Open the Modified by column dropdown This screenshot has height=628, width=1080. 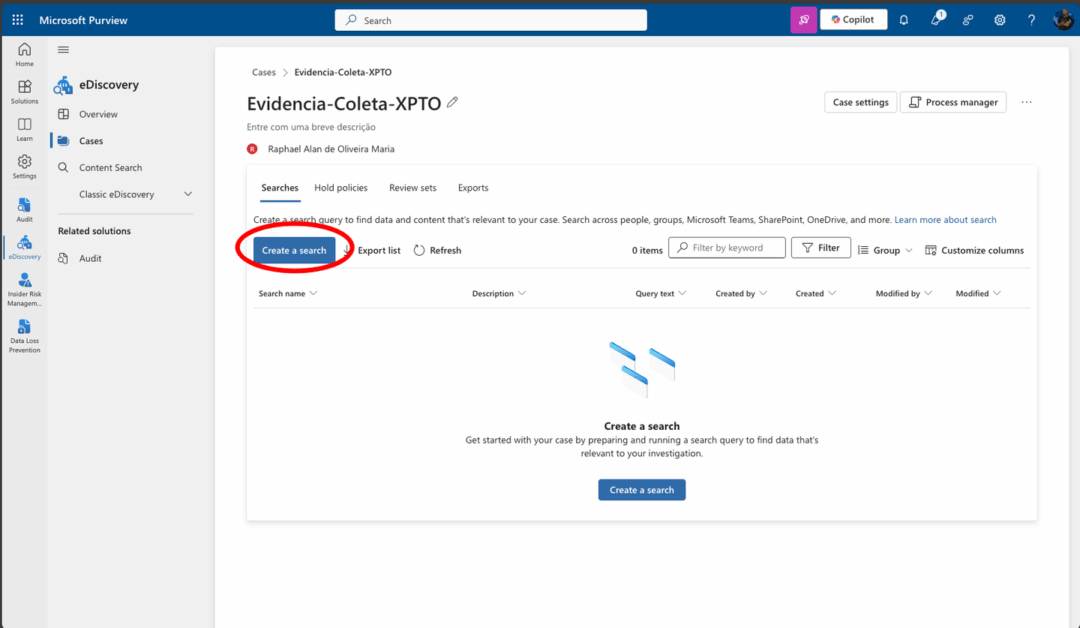pyautogui.click(x=928, y=293)
